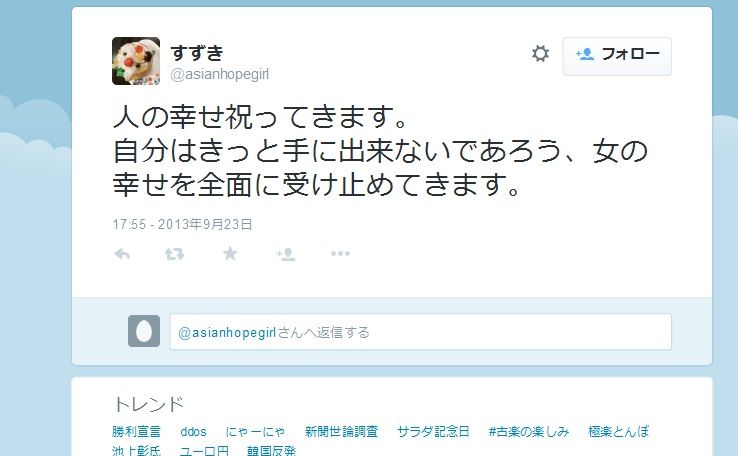Favorite the tweet with star icon
Viewport: 738px width, 456px height.
click(230, 254)
